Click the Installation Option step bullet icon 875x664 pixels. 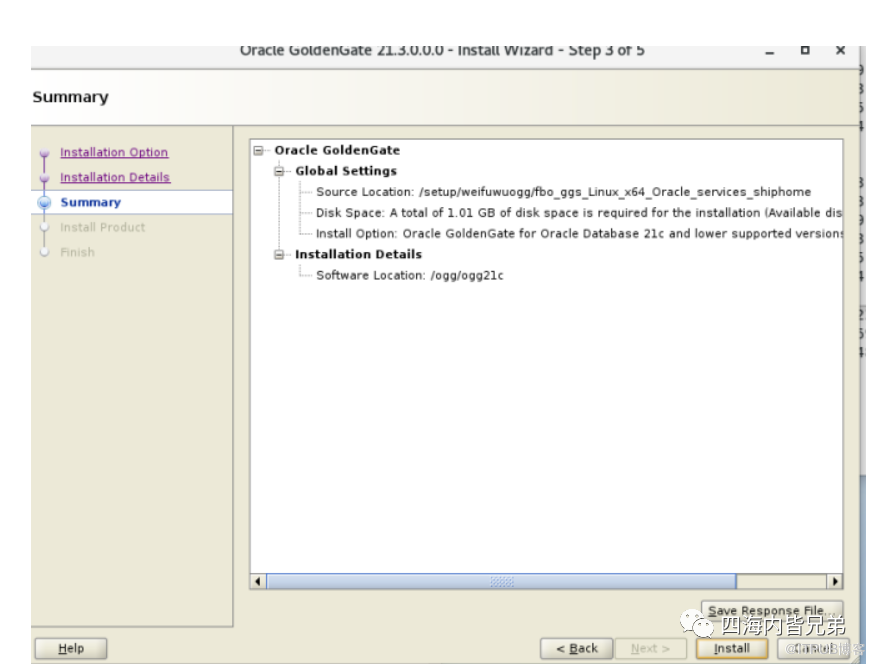click(45, 153)
